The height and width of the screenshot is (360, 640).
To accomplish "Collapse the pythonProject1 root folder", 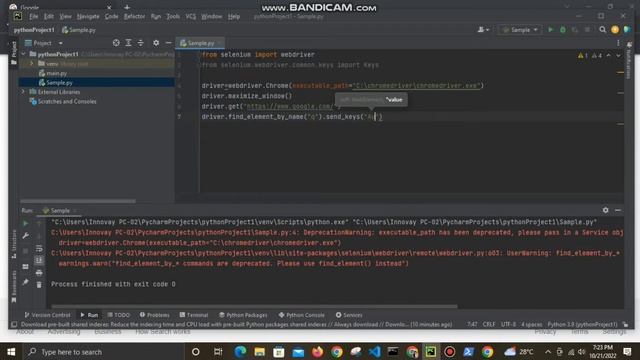I will (24, 54).
